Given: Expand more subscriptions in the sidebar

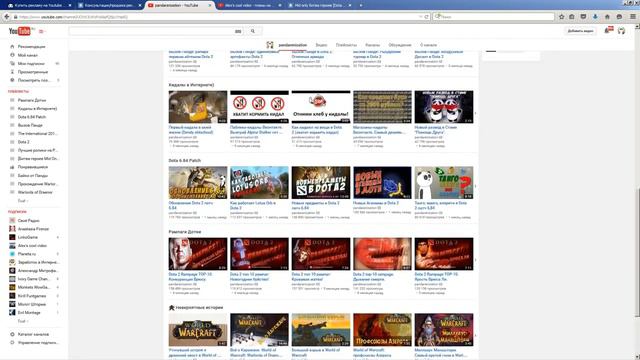Looking at the screenshot, I should (22, 321).
